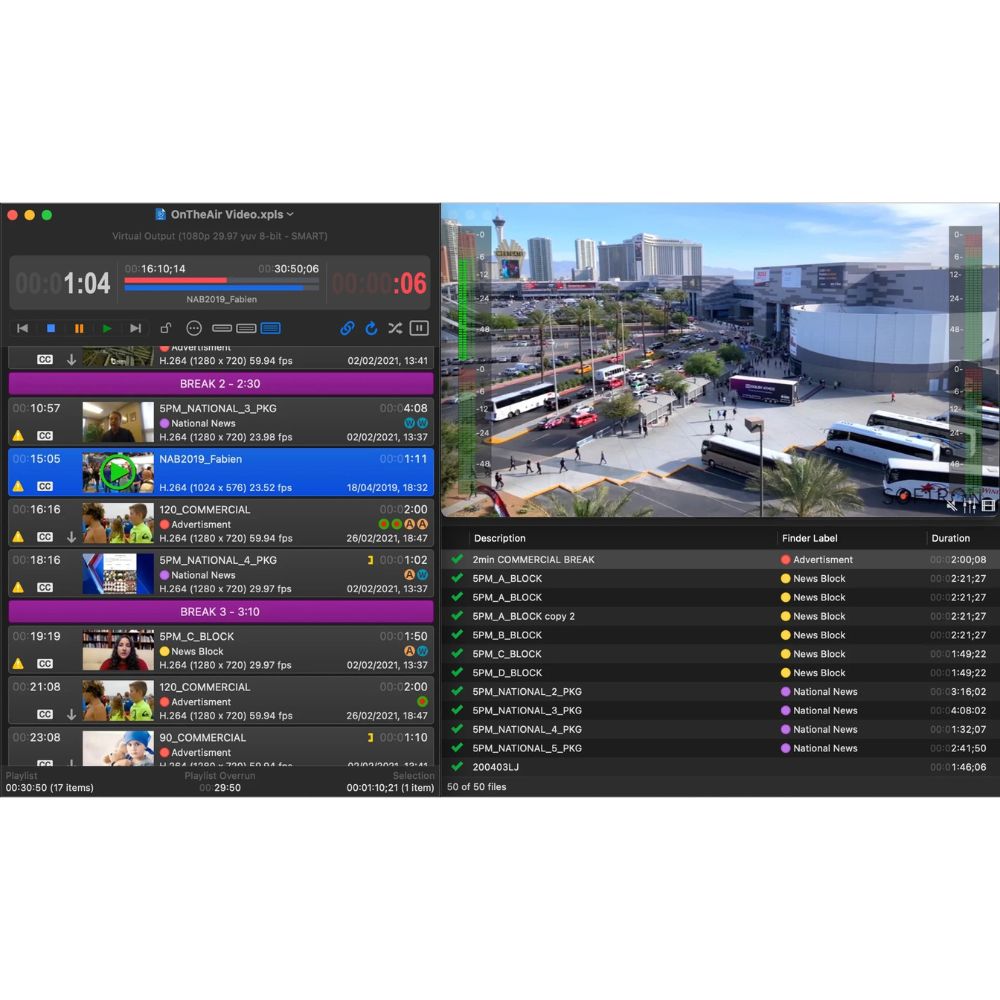This screenshot has height=1000, width=1000.
Task: Select the BREAK 2 - 2:30 purple header
Action: coord(221,384)
